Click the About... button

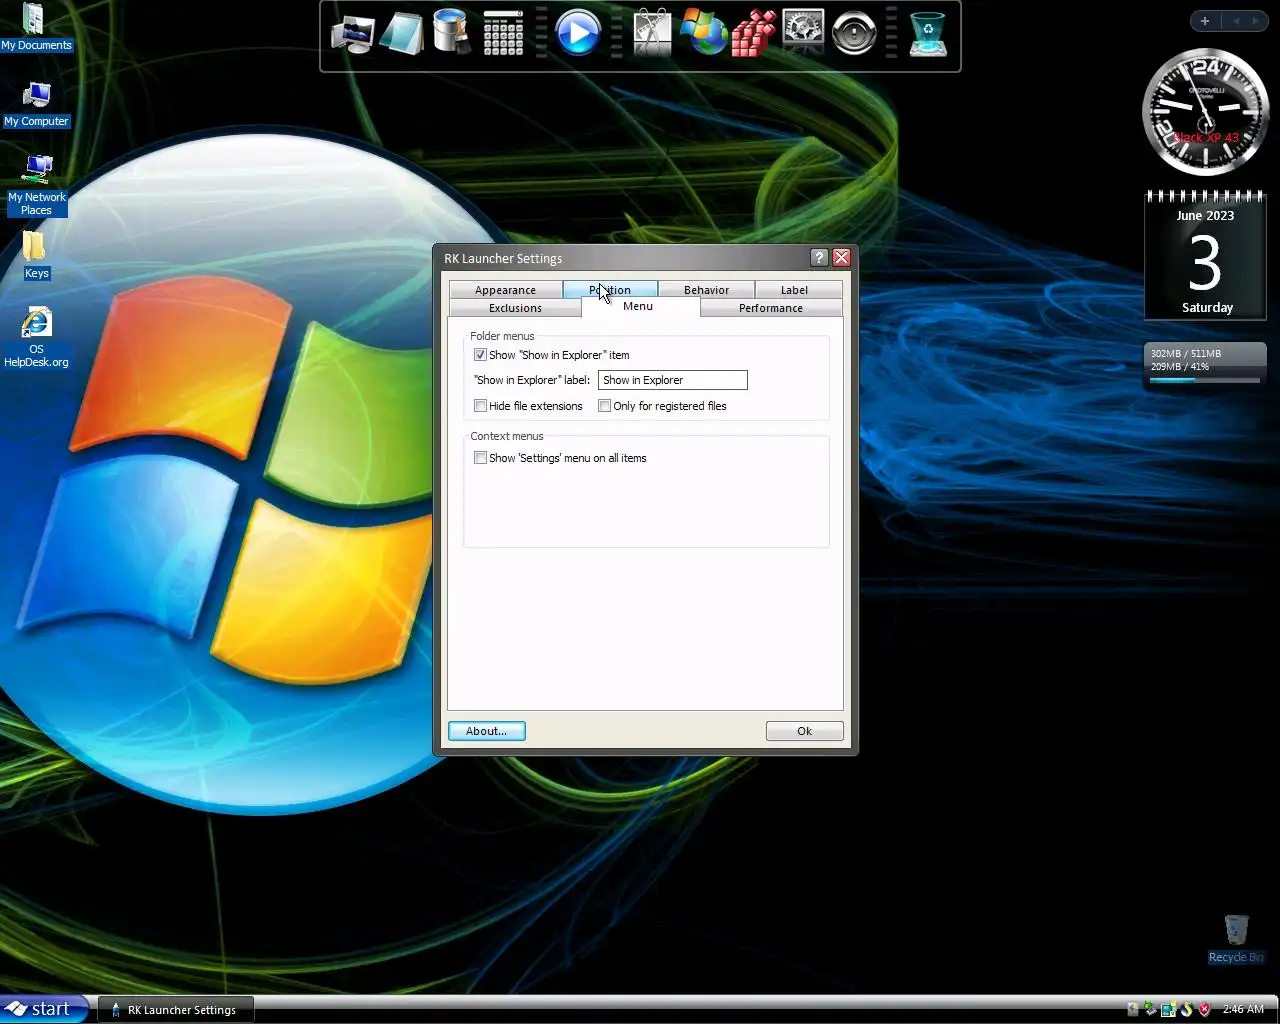[487, 731]
